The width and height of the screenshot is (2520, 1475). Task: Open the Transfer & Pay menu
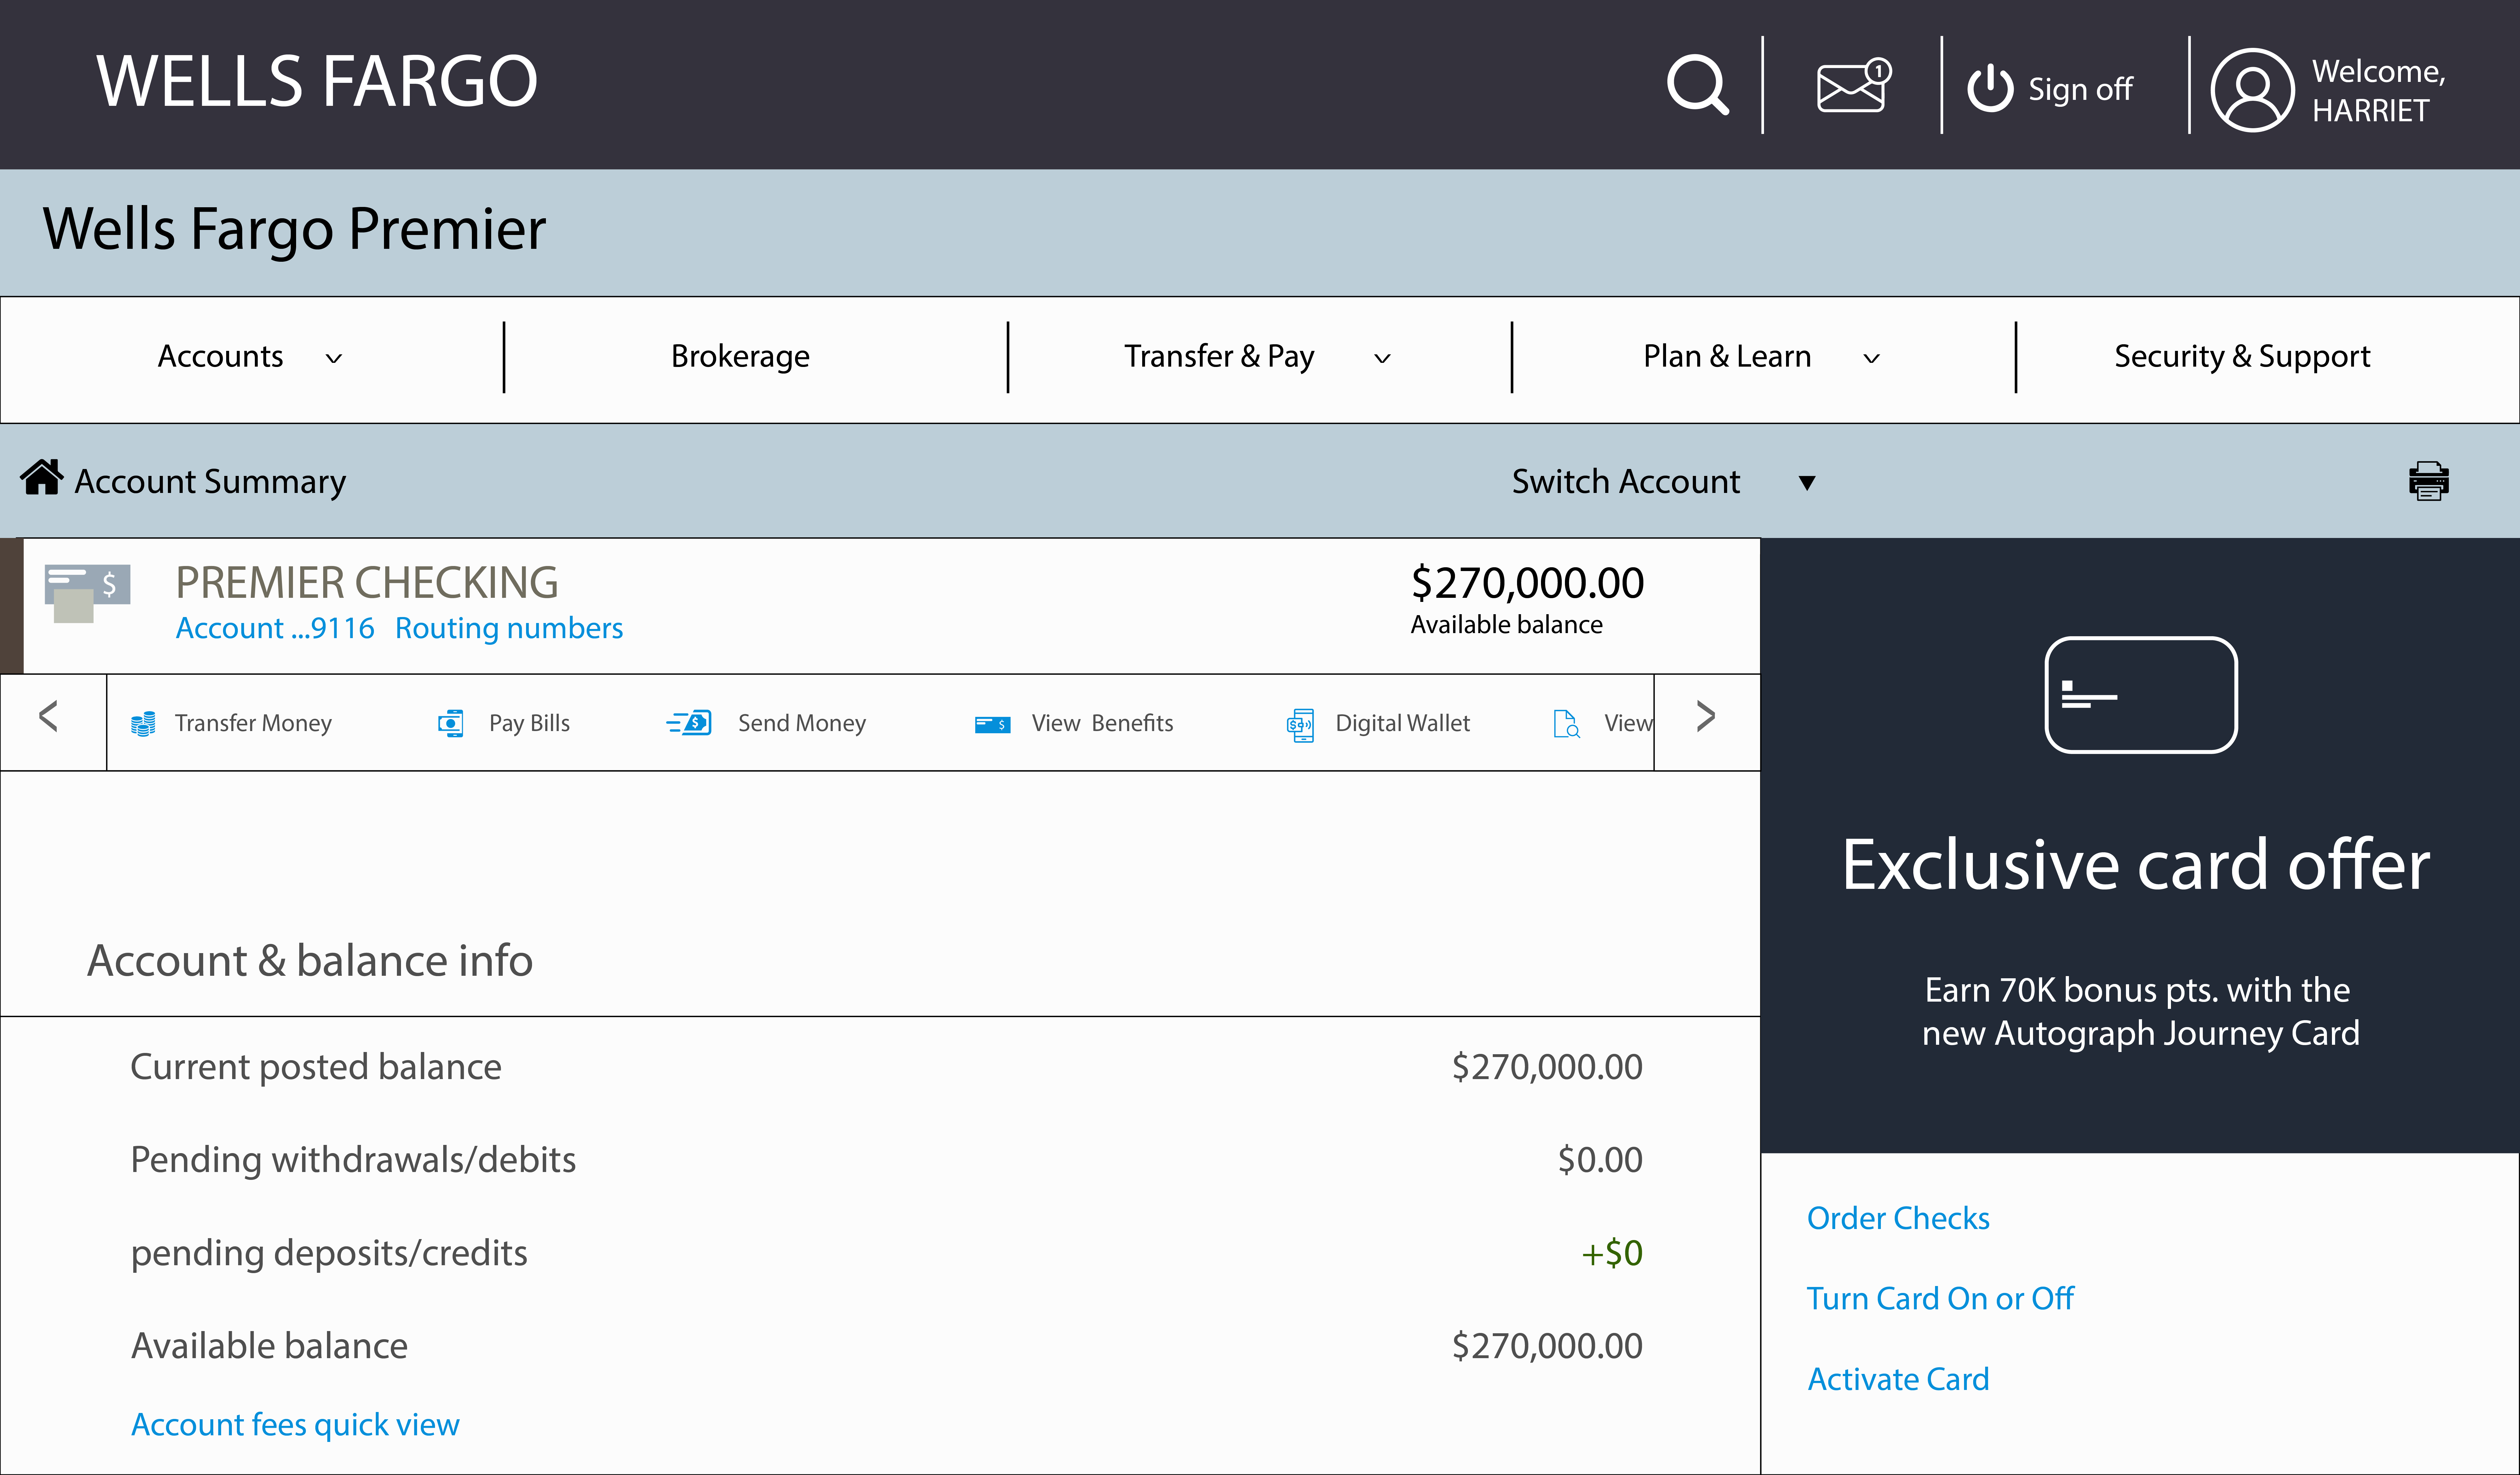click(x=1219, y=357)
